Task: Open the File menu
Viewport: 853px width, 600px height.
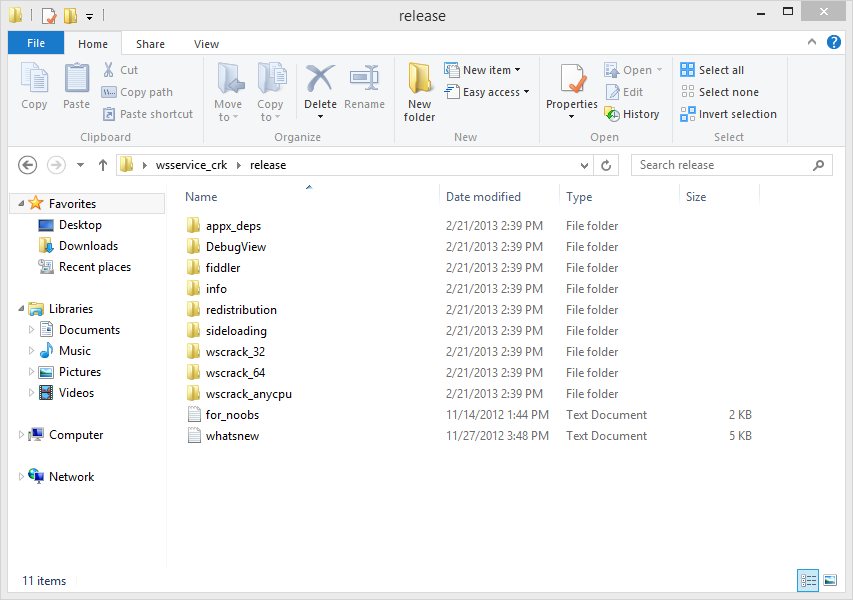Action: (35, 44)
